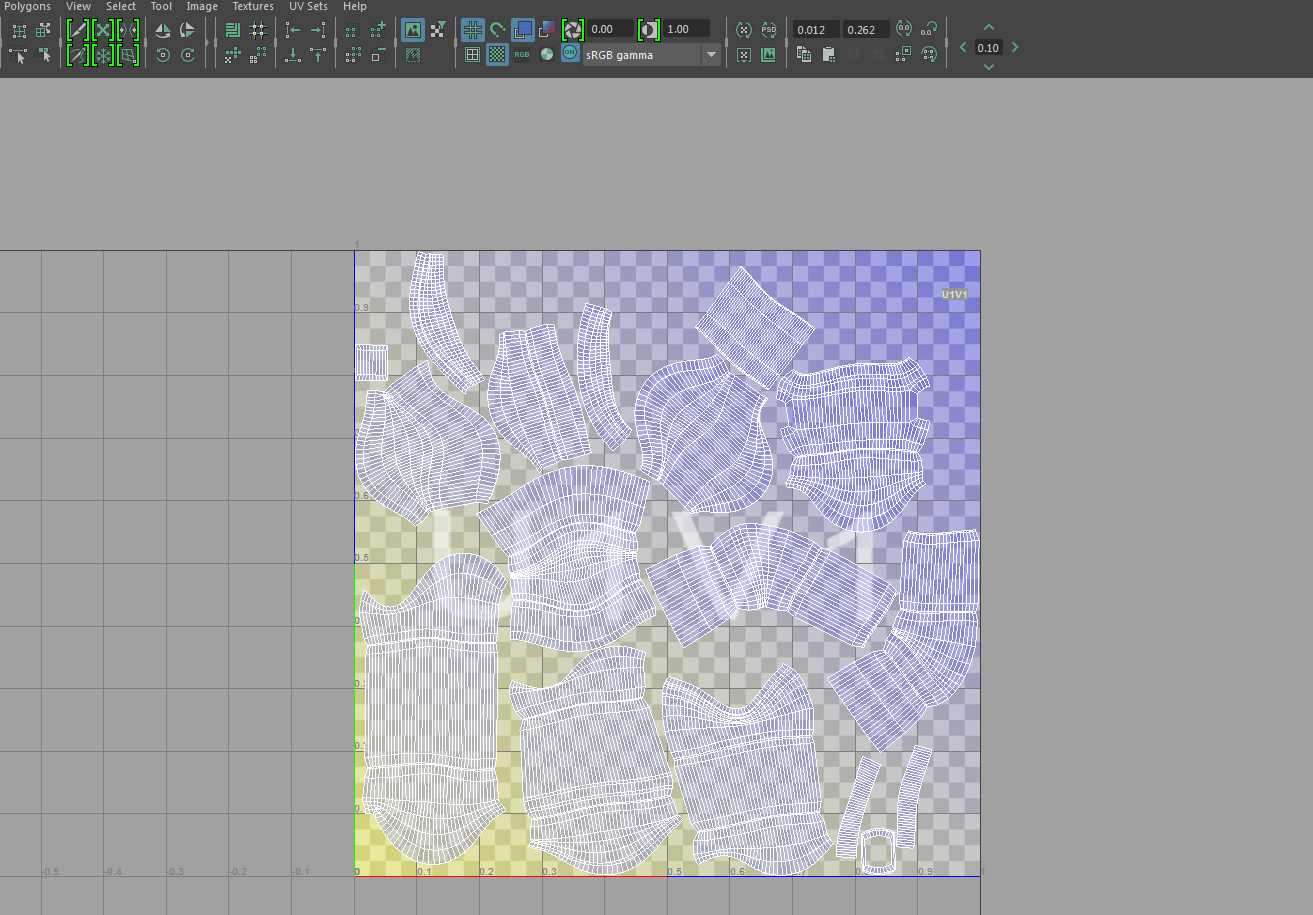Select the X-shaped Sew UV brush
1313x915 pixels.
point(103,30)
